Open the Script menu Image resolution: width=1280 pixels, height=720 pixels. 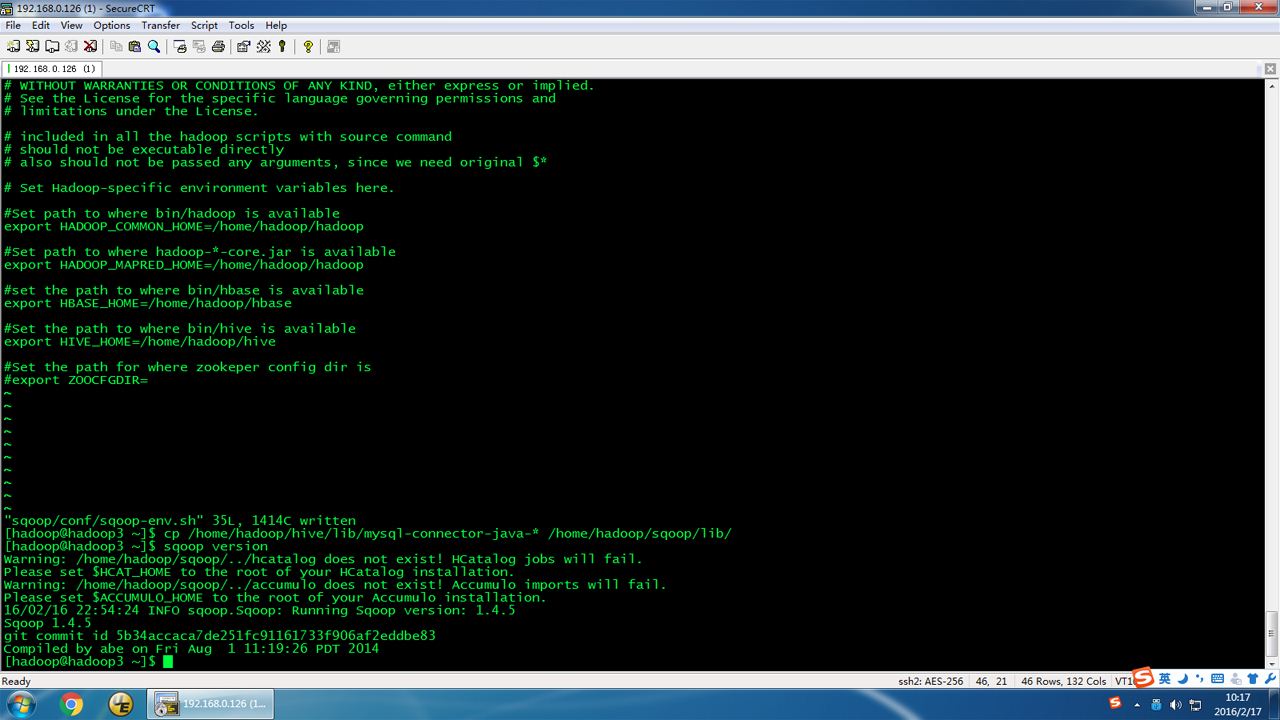pyautogui.click(x=204, y=25)
